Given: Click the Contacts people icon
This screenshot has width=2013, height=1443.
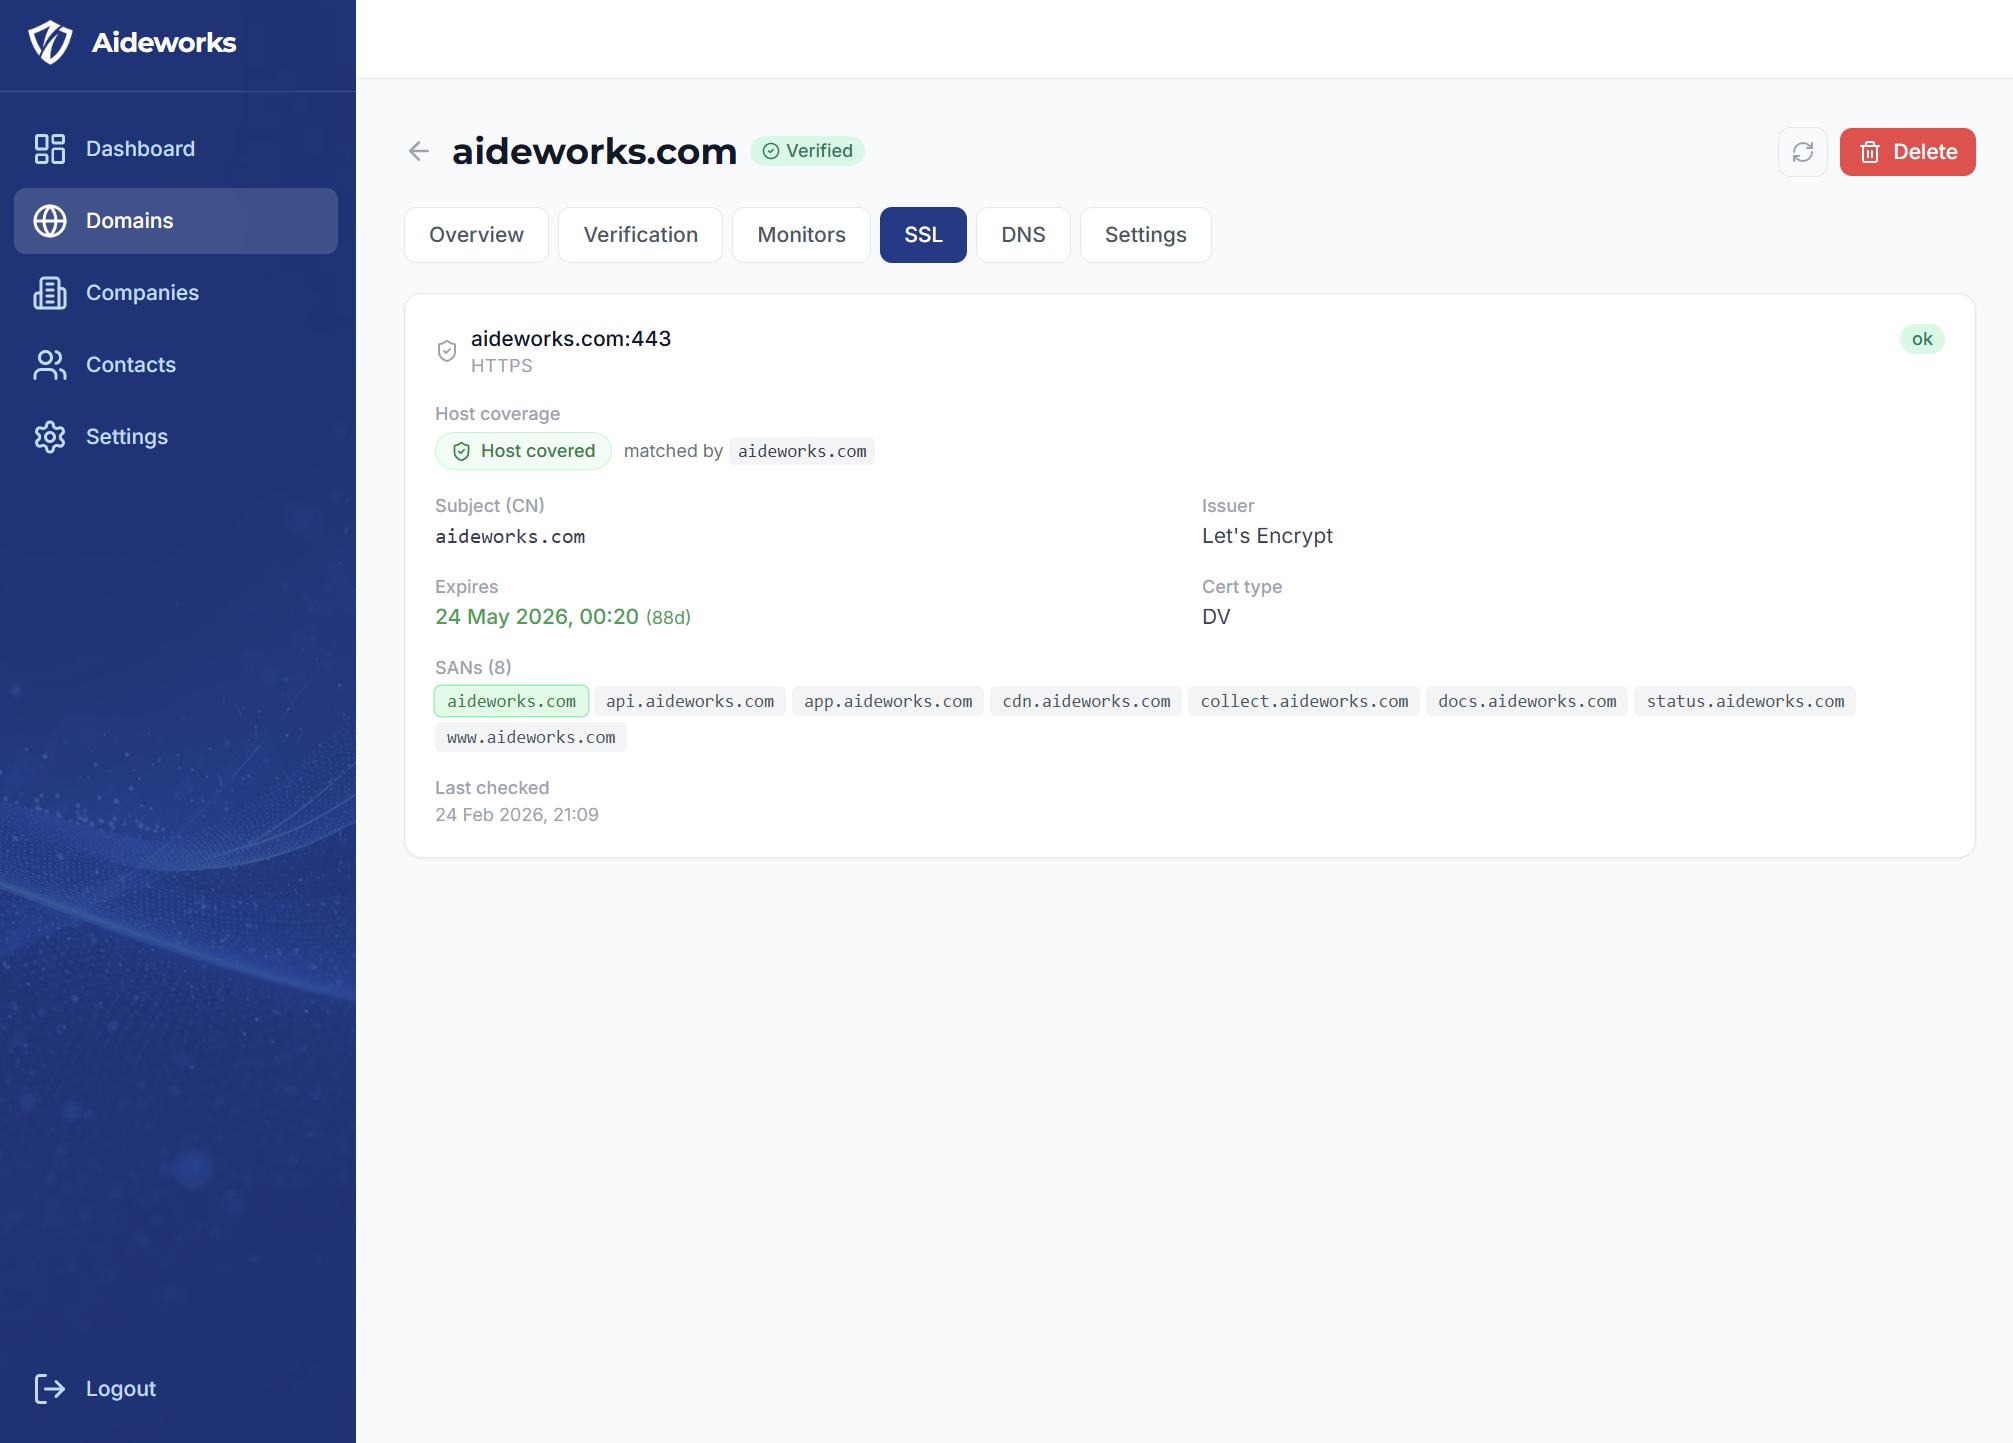Looking at the screenshot, I should pos(49,364).
